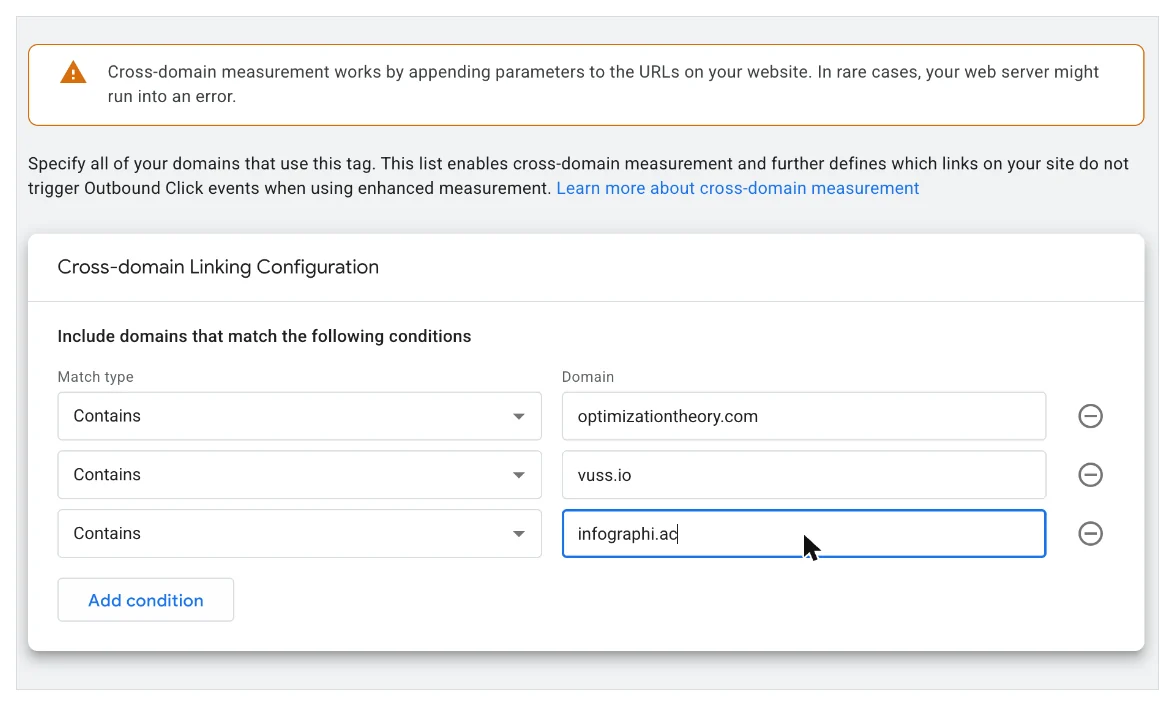
Task: Remove the infographi.ac condition row
Action: (1090, 534)
